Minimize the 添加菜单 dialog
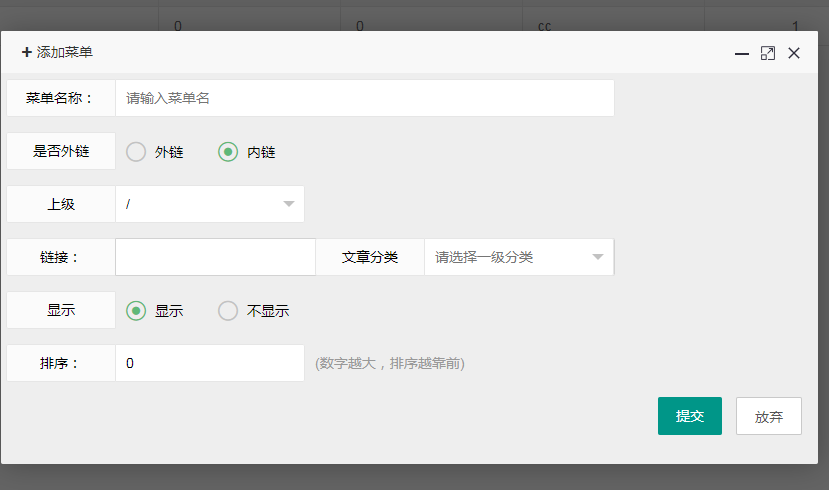The height and width of the screenshot is (490, 829). [742, 53]
